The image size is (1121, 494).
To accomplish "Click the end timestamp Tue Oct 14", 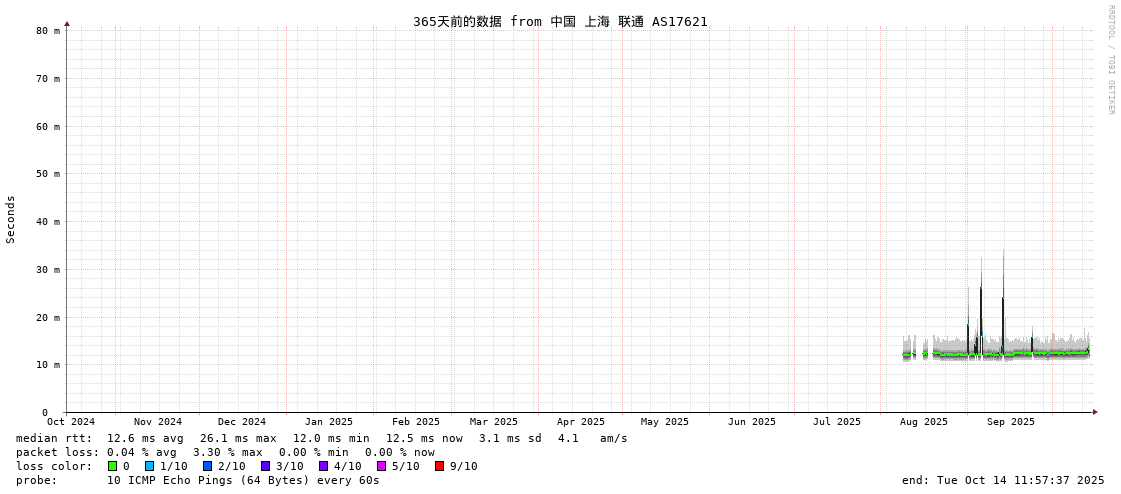I will [1003, 480].
